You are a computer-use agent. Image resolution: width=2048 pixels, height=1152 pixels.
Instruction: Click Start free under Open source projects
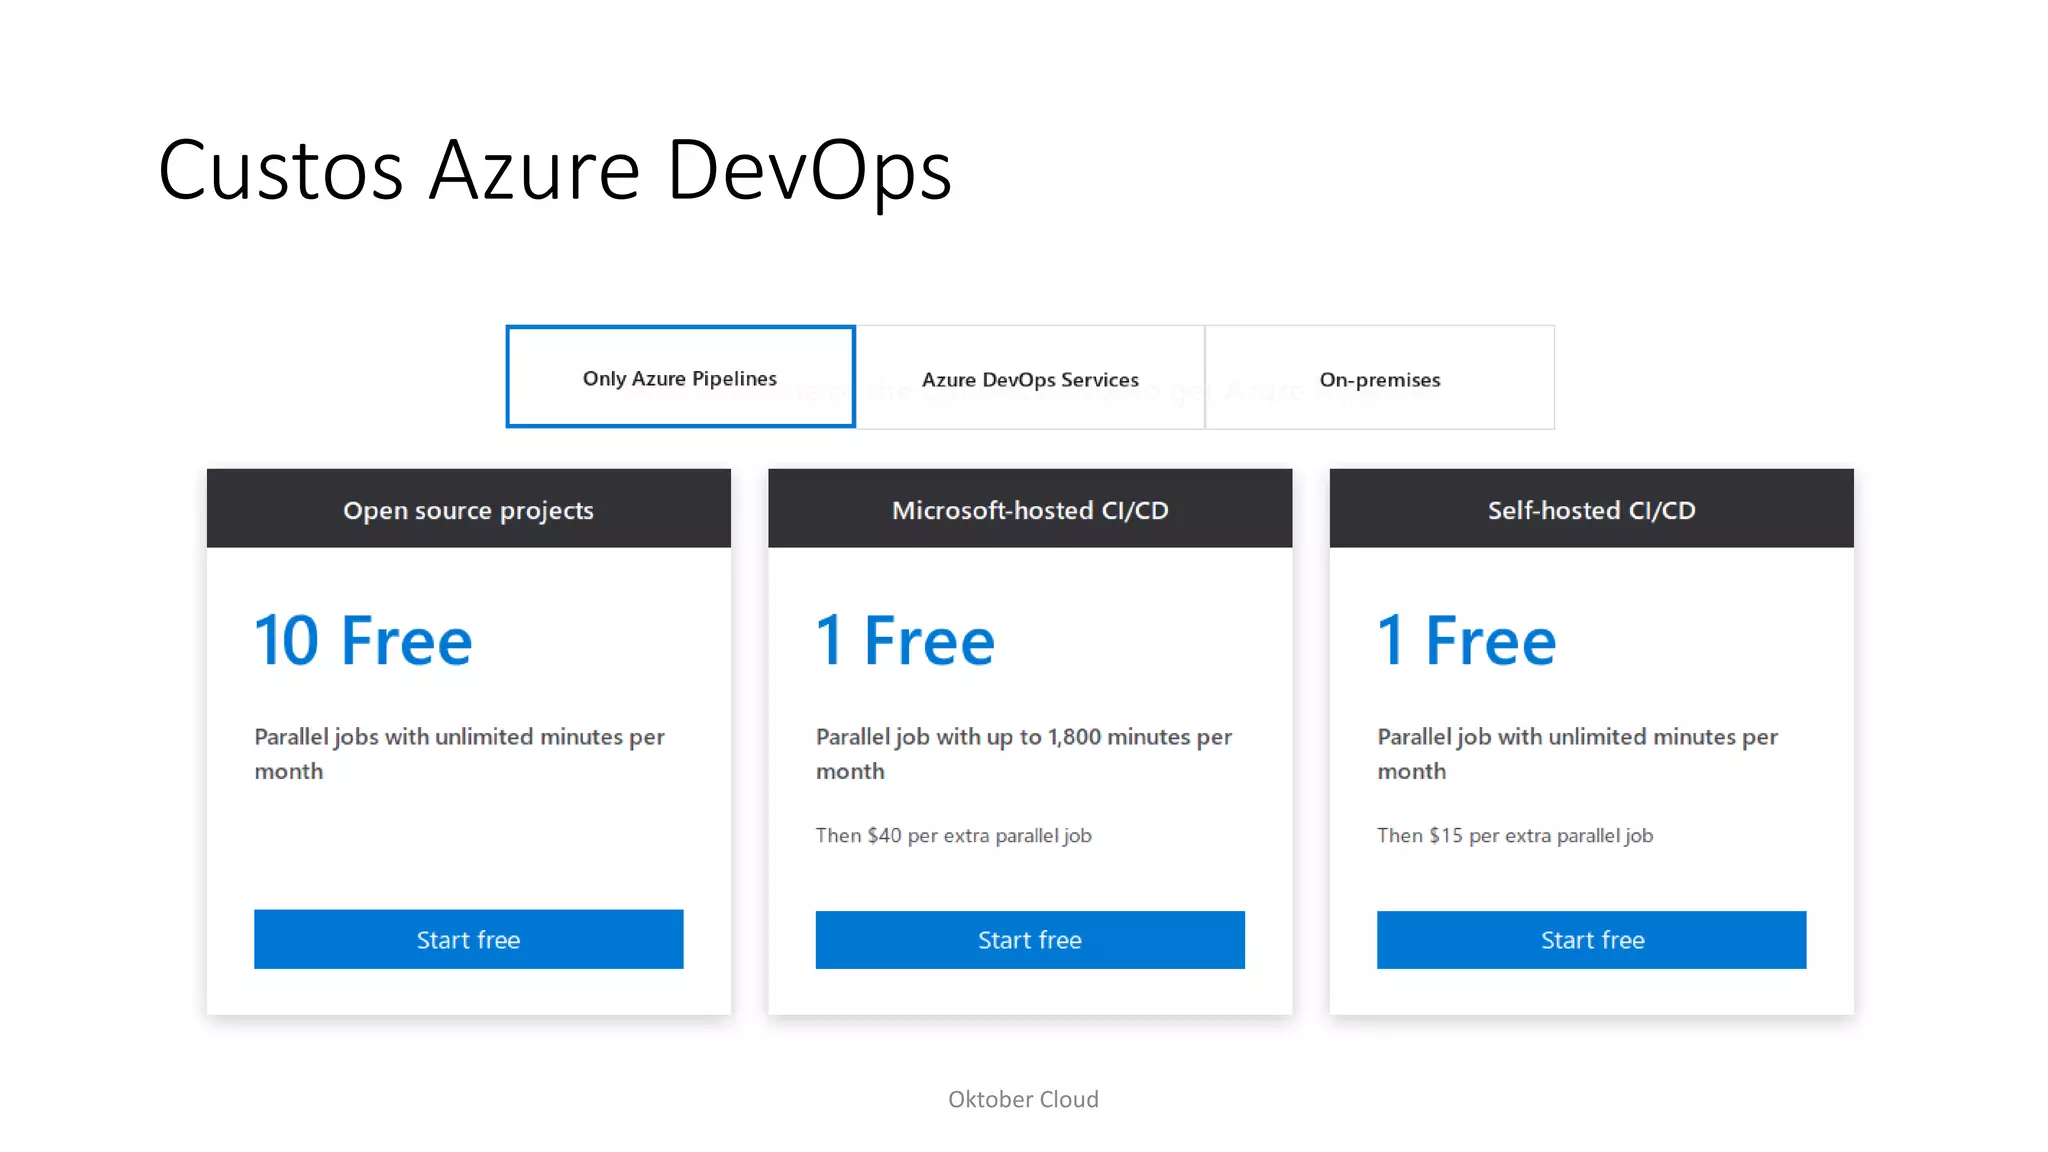[x=468, y=939]
